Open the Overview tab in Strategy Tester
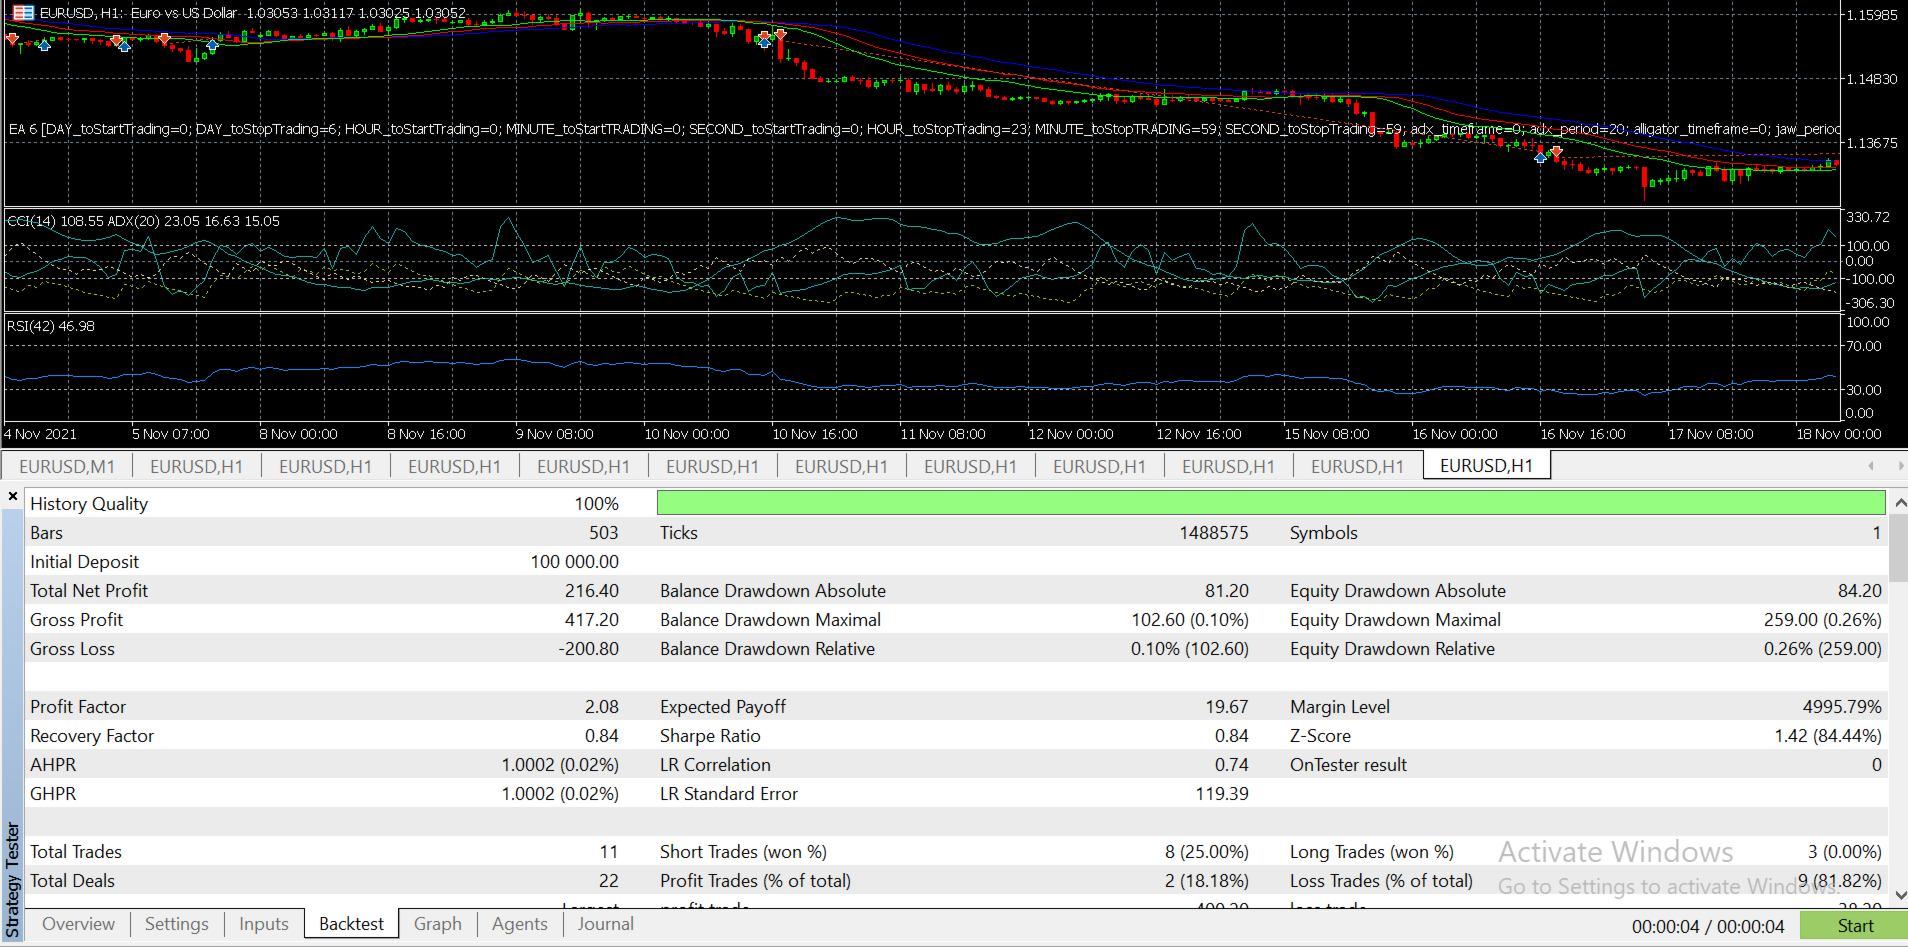This screenshot has width=1908, height=947. click(x=78, y=924)
